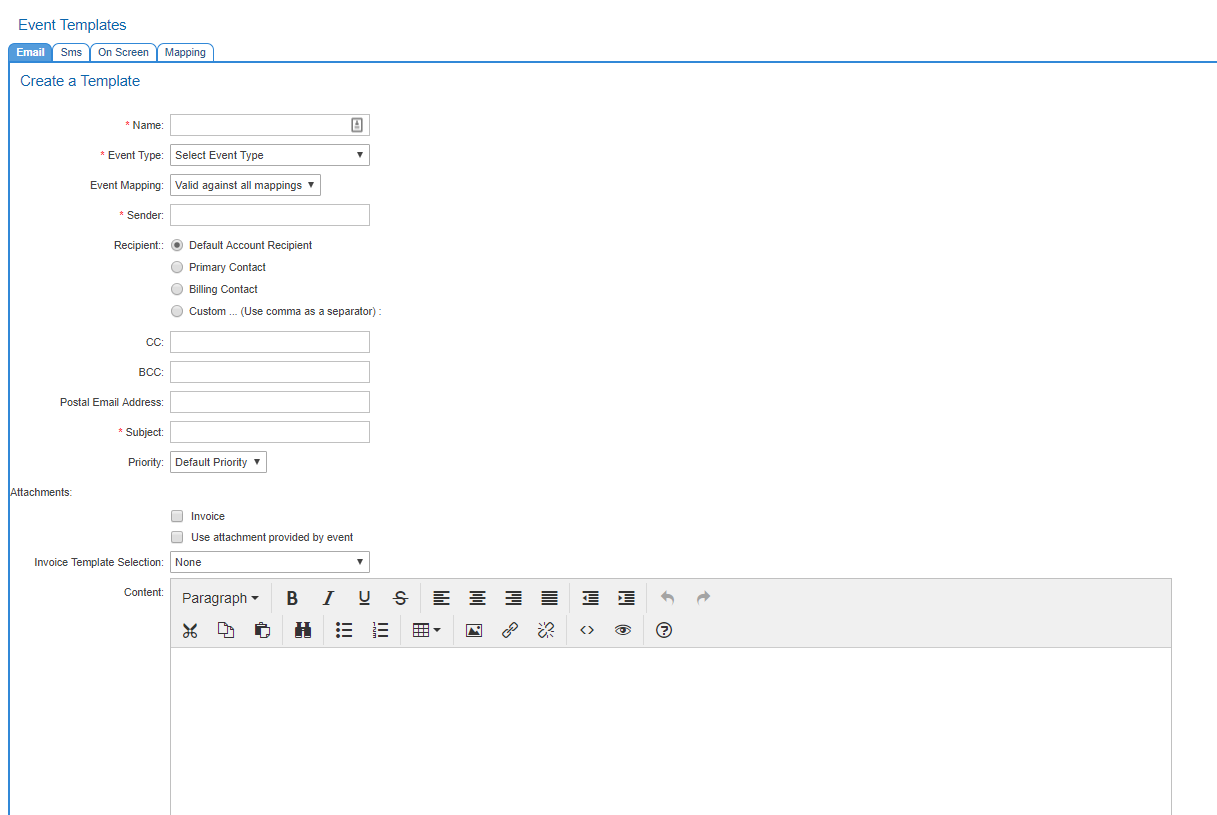
Task: Open Find and Replace binoculars icon
Action: point(303,630)
